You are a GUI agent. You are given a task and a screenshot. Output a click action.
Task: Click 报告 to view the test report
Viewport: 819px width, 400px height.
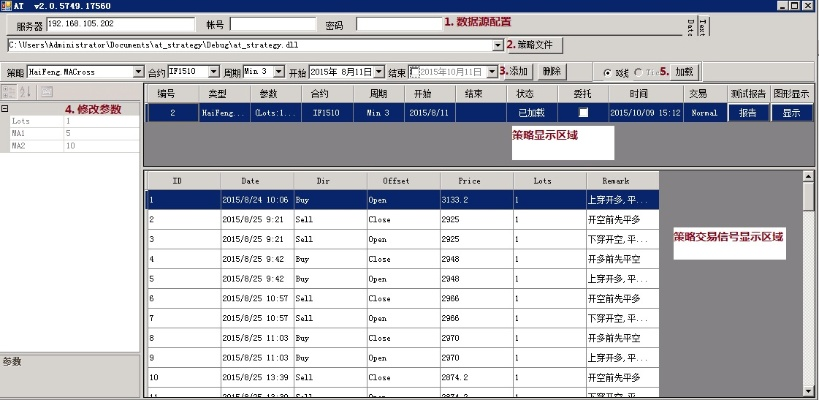(748, 113)
